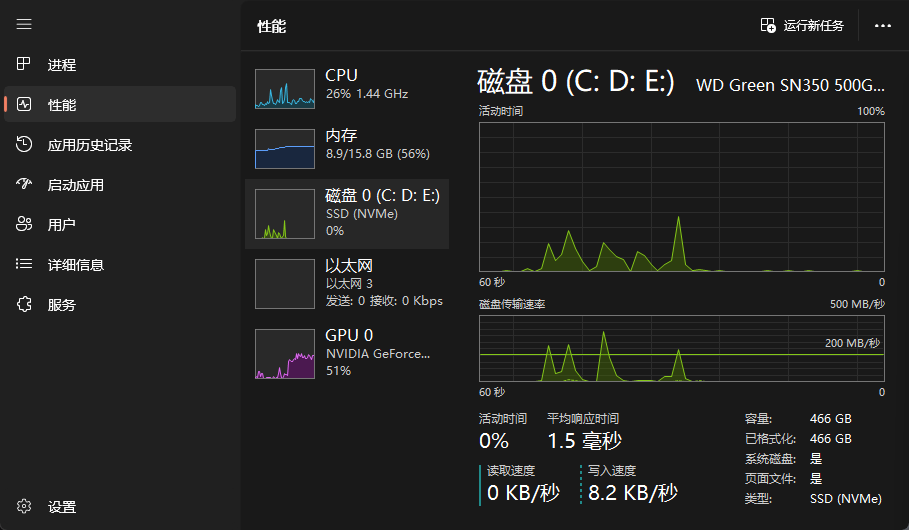Open 设置 settings gear icon

point(25,507)
